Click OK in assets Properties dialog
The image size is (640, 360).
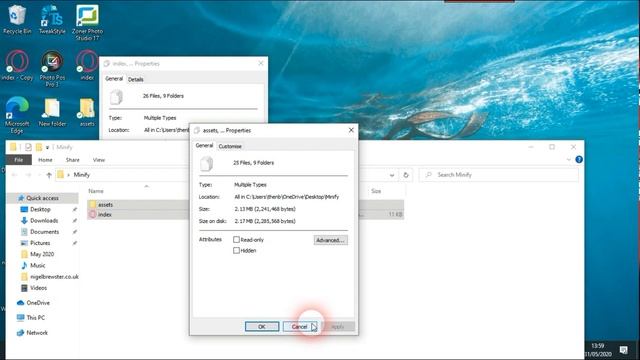pyautogui.click(x=262, y=327)
